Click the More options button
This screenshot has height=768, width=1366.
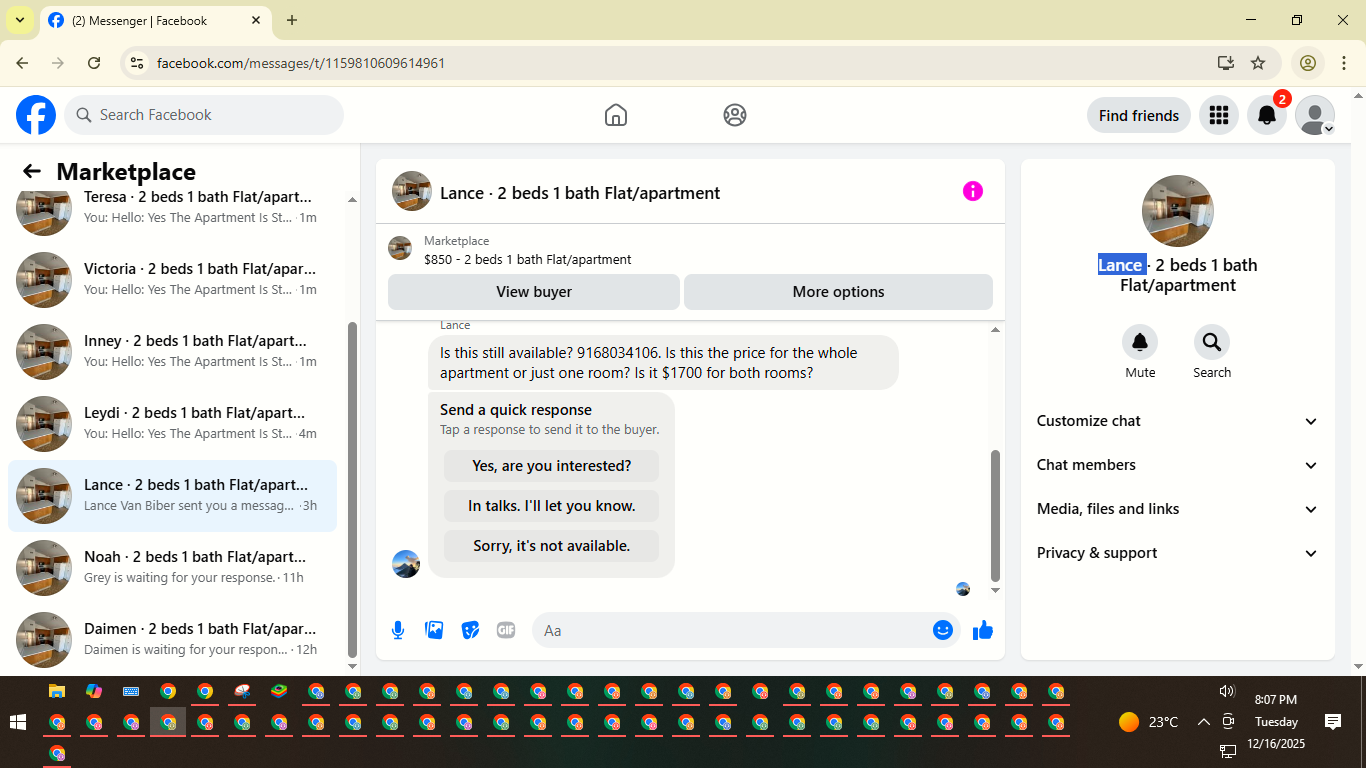[x=838, y=292]
